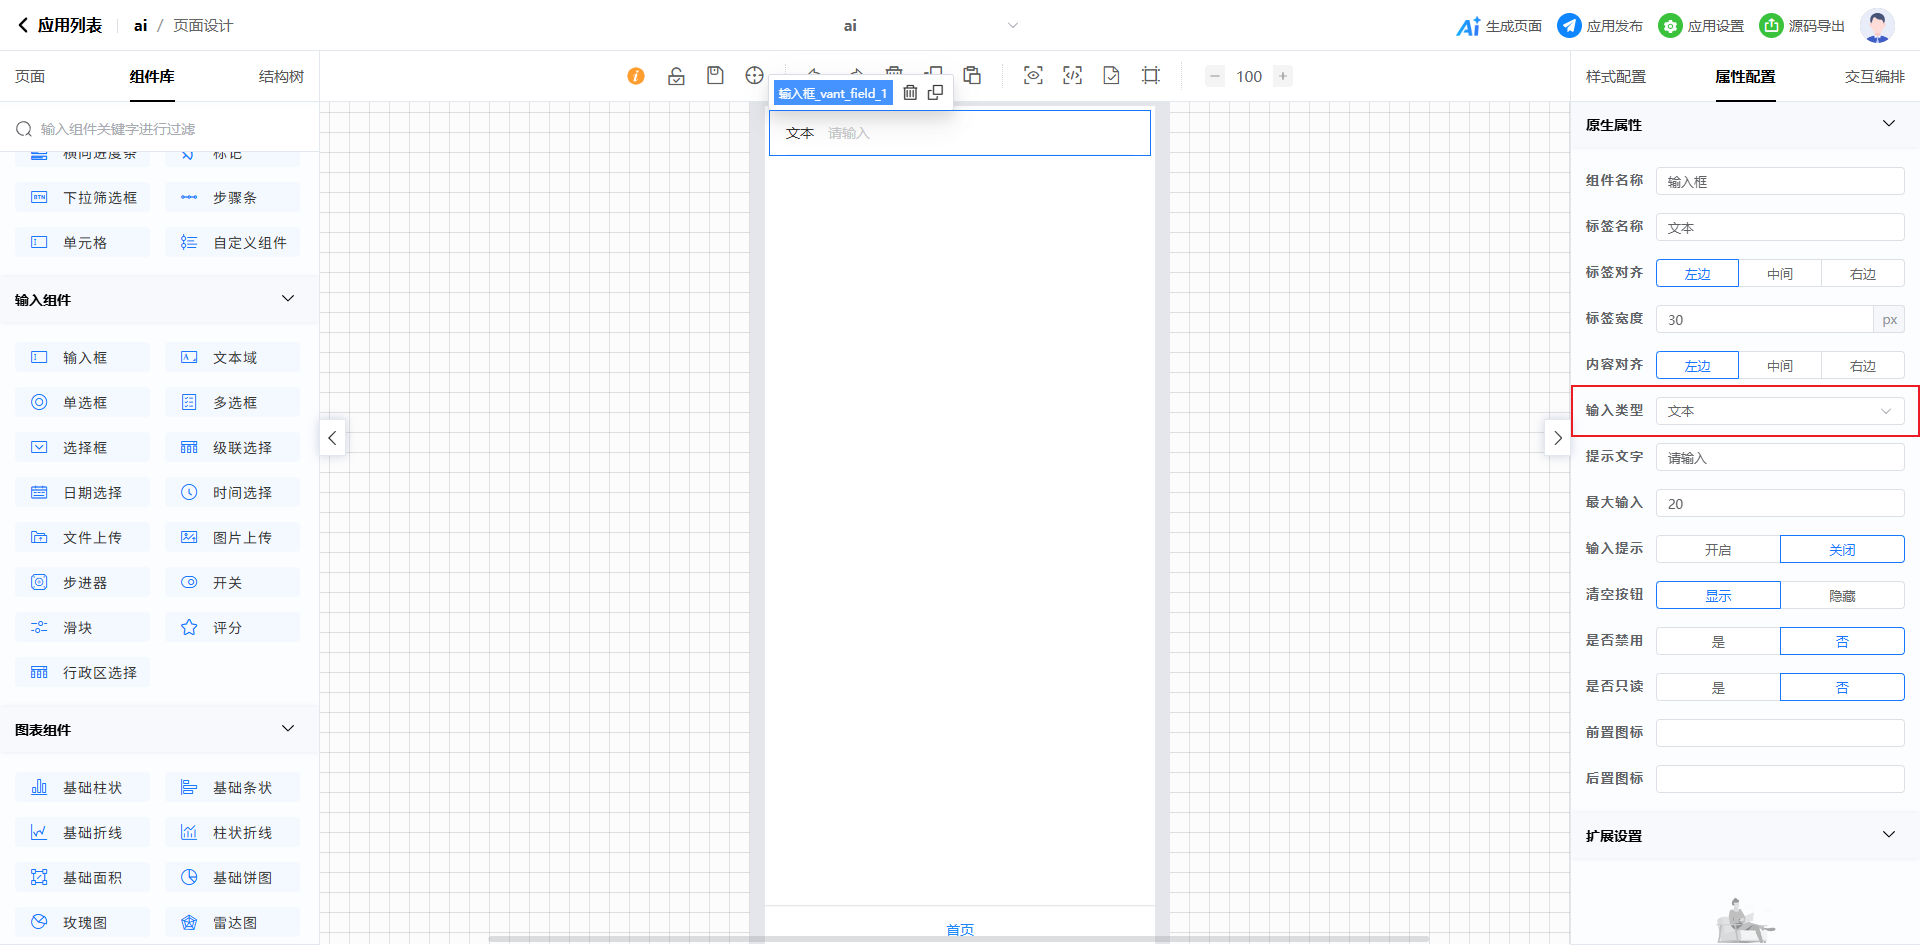Open the 输入类型 dropdown
The width and height of the screenshot is (1920, 945).
pos(1779,411)
